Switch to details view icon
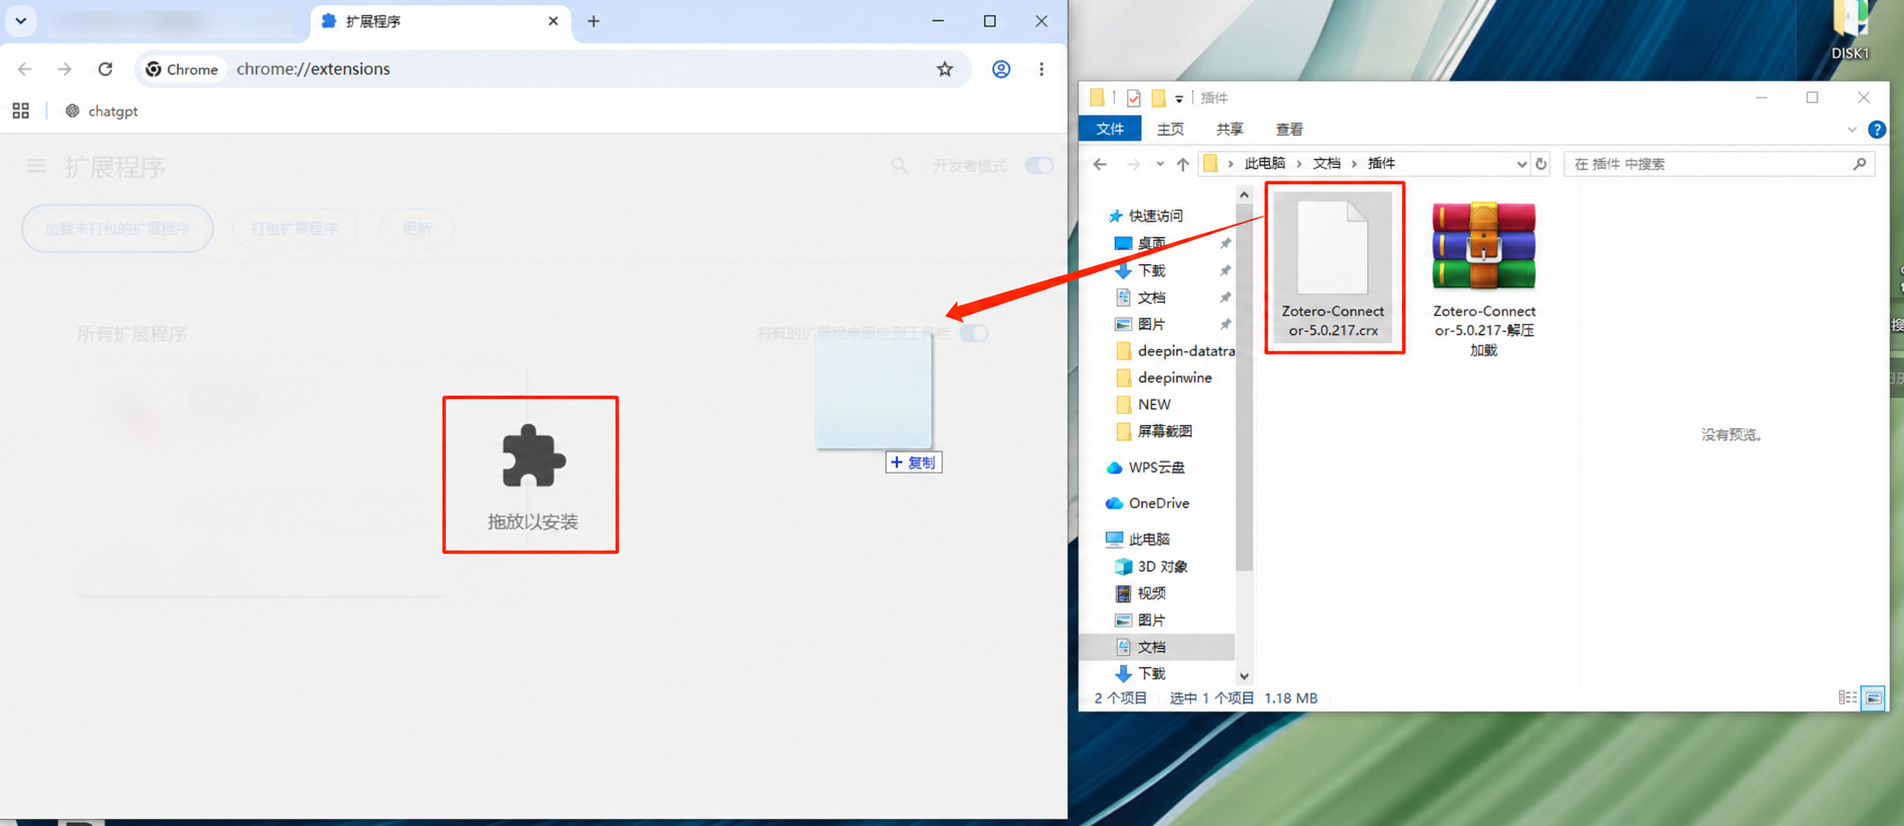Viewport: 1904px width, 826px height. click(x=1847, y=698)
